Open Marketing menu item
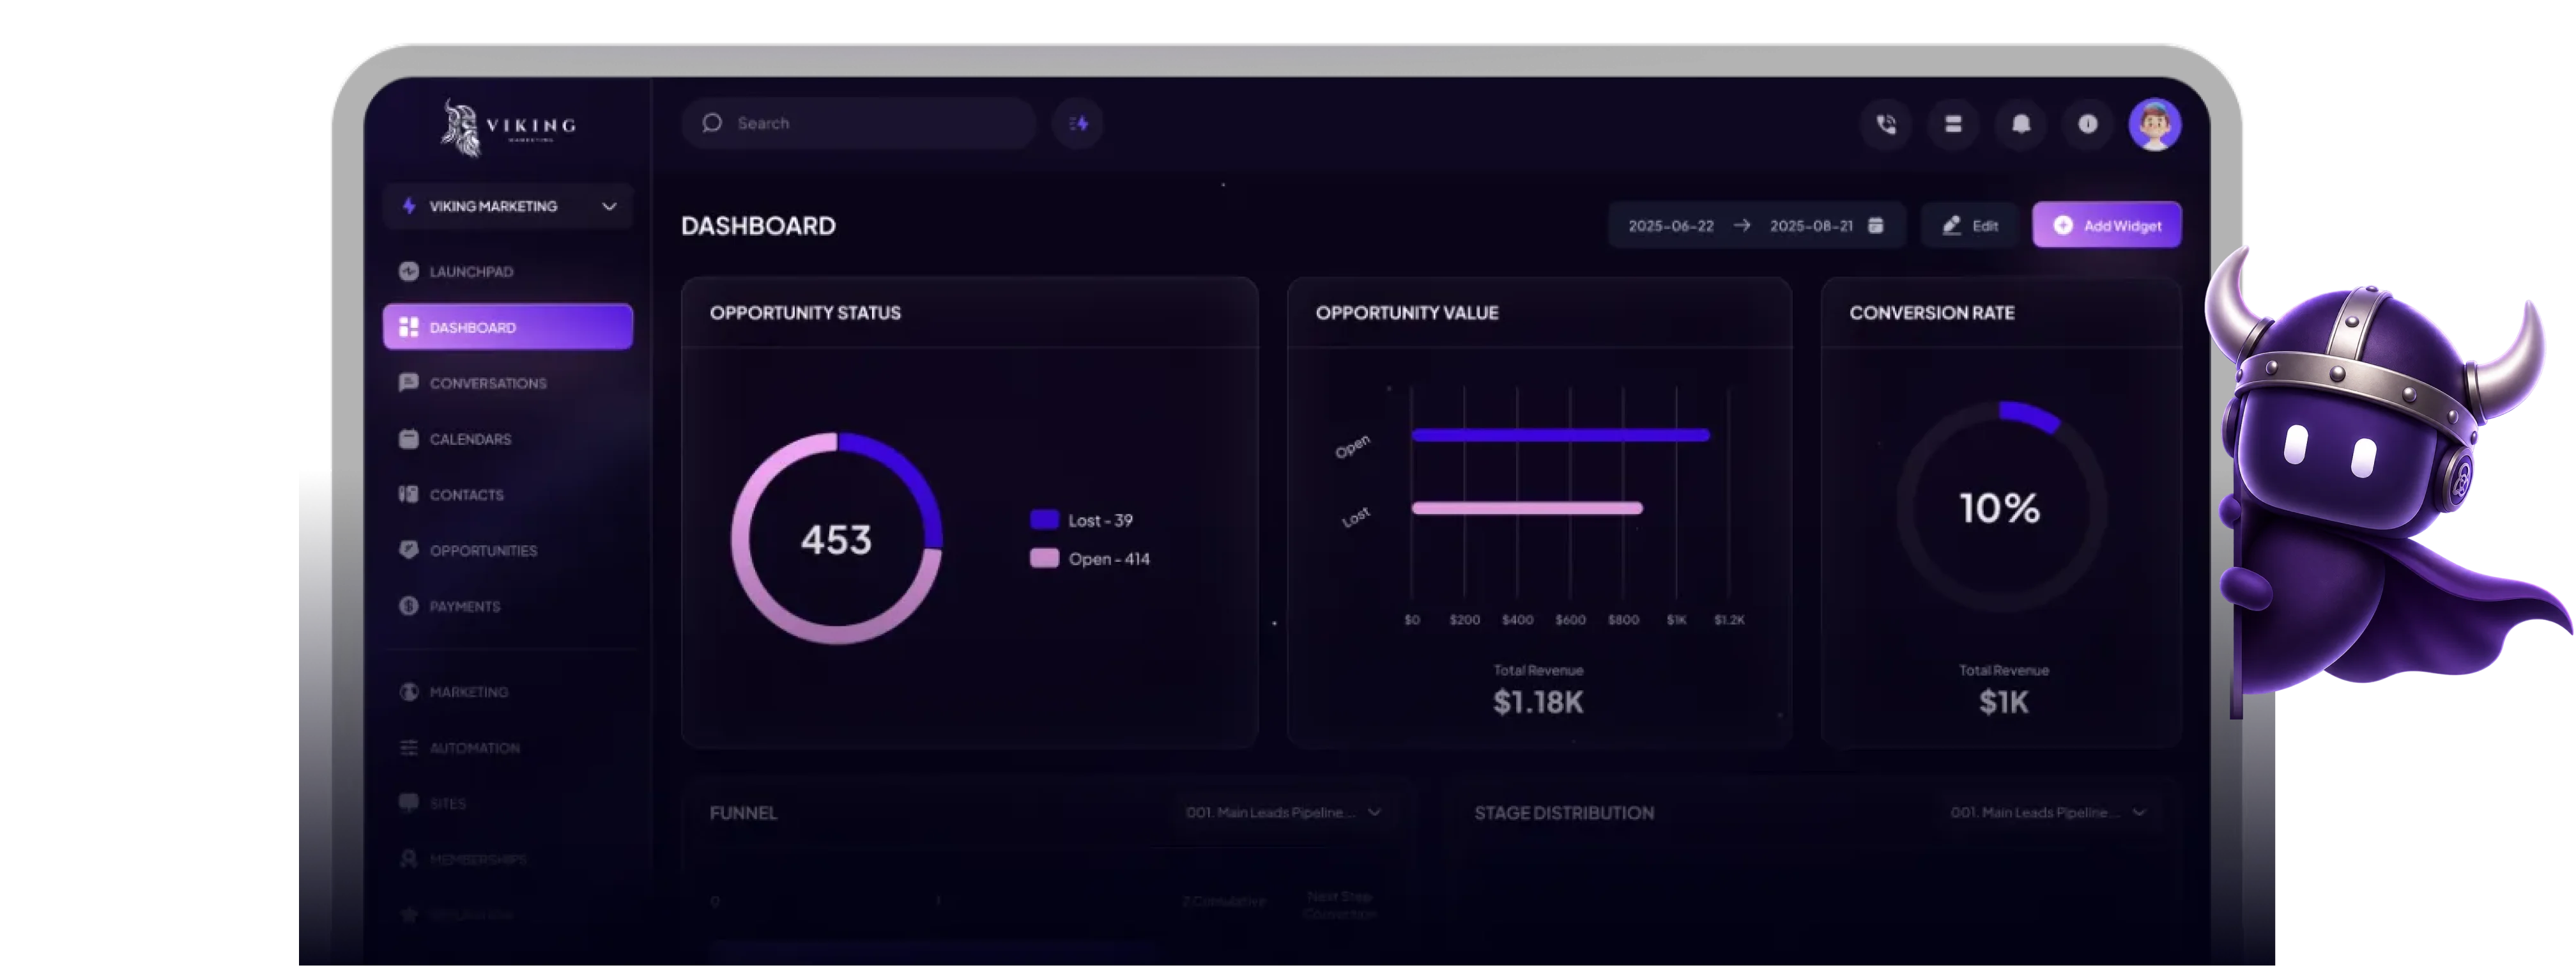 click(x=508, y=692)
